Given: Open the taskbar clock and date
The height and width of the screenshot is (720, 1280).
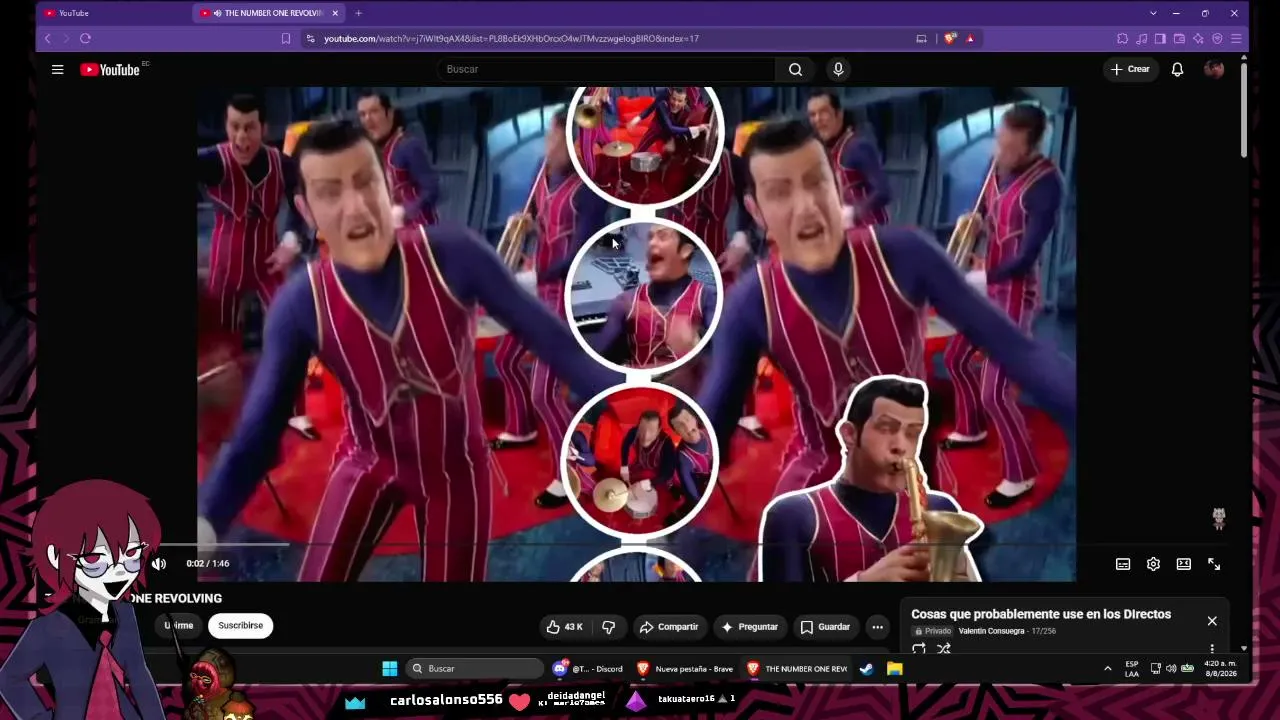Looking at the screenshot, I should pyautogui.click(x=1220, y=668).
